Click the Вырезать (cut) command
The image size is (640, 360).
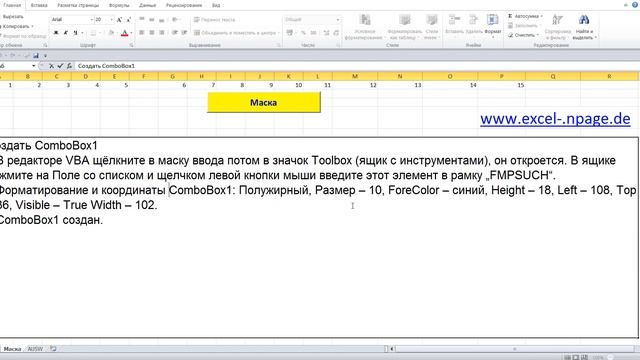click(x=12, y=17)
